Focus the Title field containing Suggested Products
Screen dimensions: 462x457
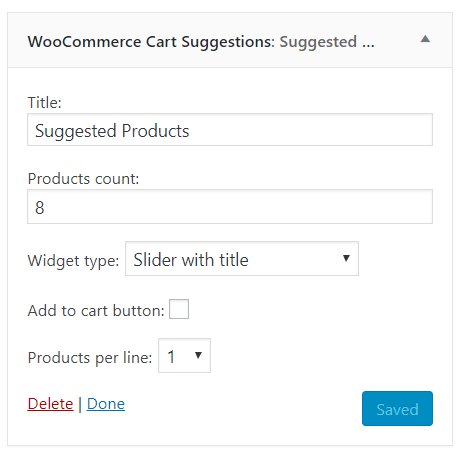click(230, 130)
